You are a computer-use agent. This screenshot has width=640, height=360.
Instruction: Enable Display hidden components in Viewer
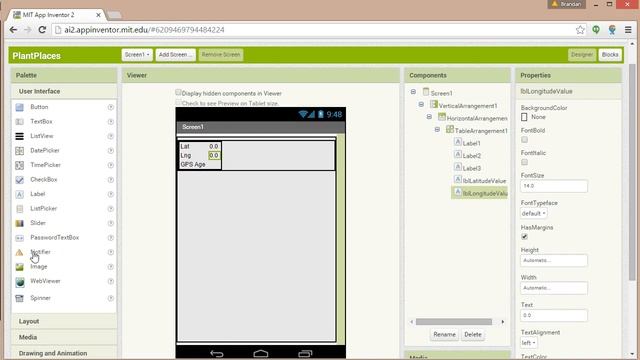pos(178,93)
